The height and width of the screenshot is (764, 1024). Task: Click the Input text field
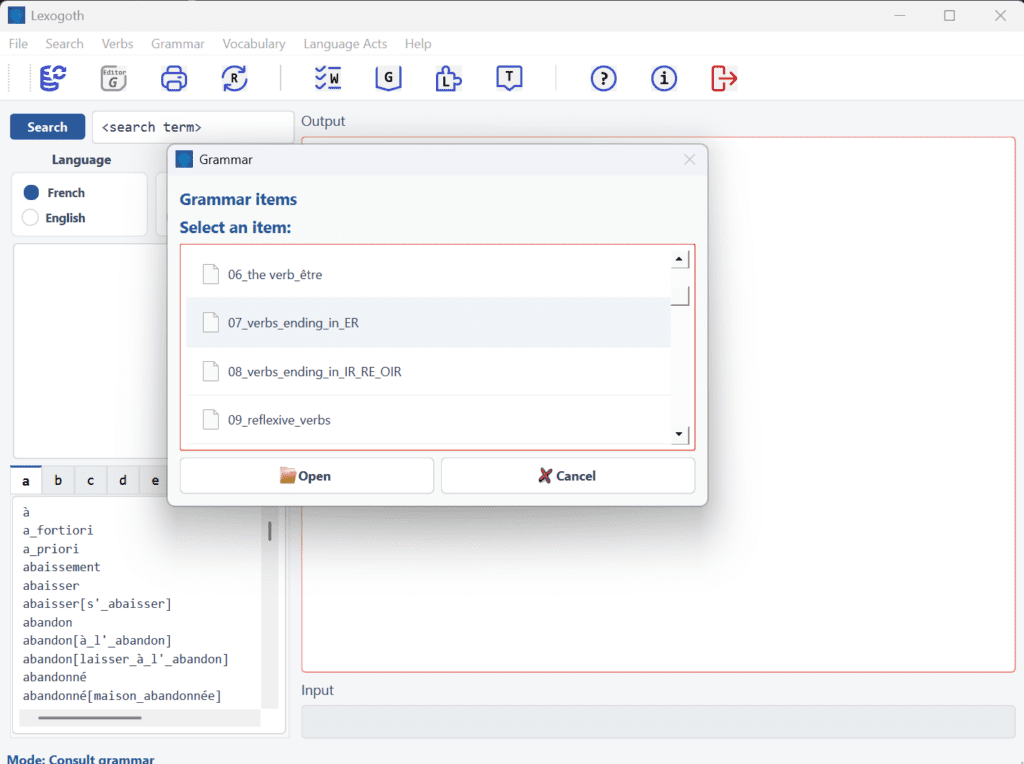click(658, 721)
